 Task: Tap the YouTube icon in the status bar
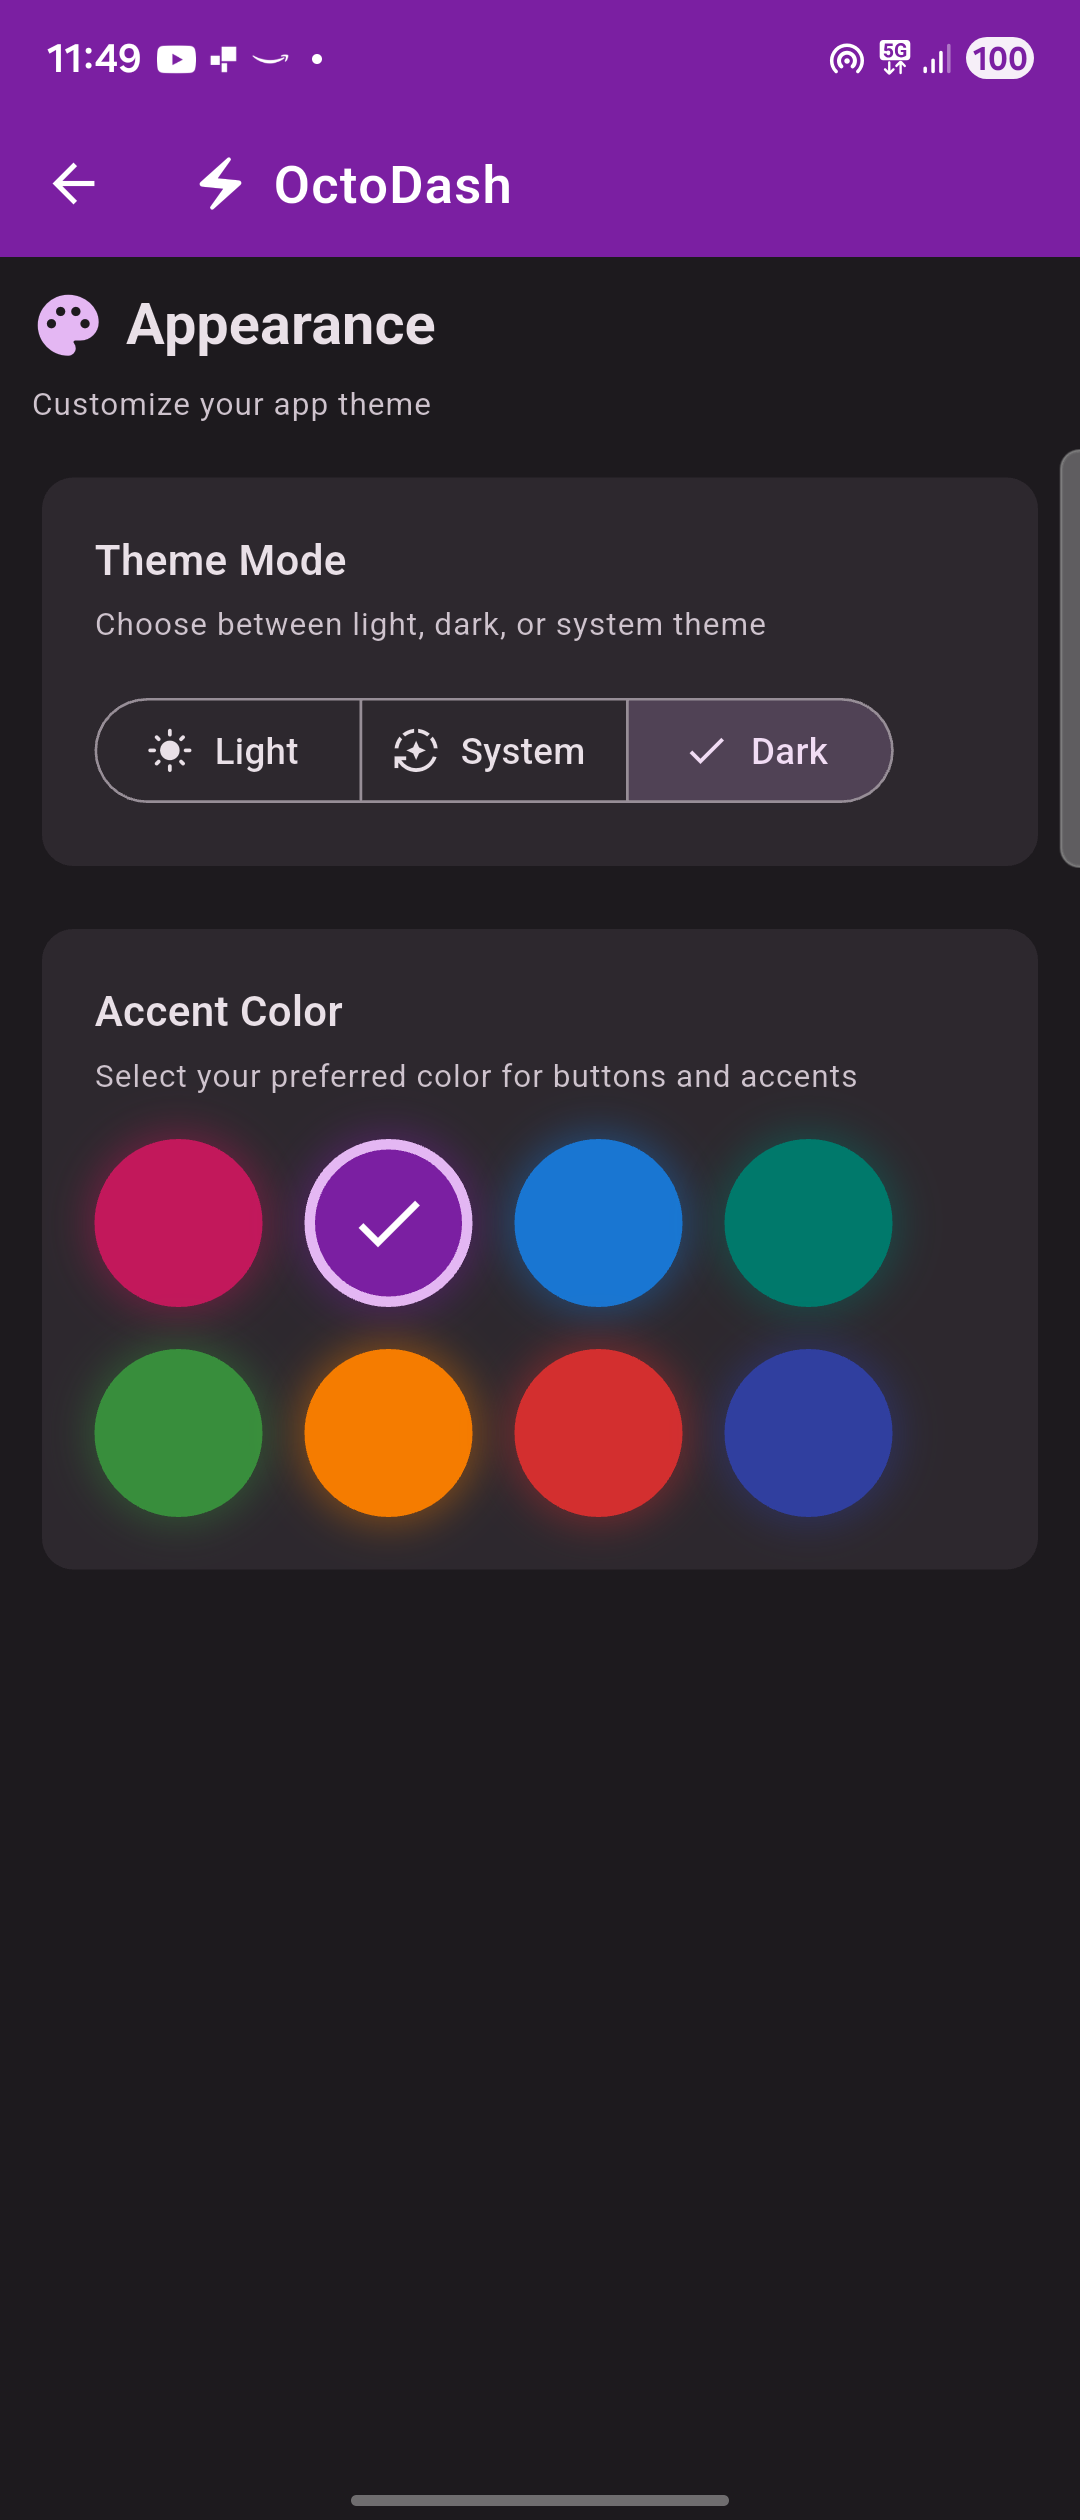click(x=175, y=58)
